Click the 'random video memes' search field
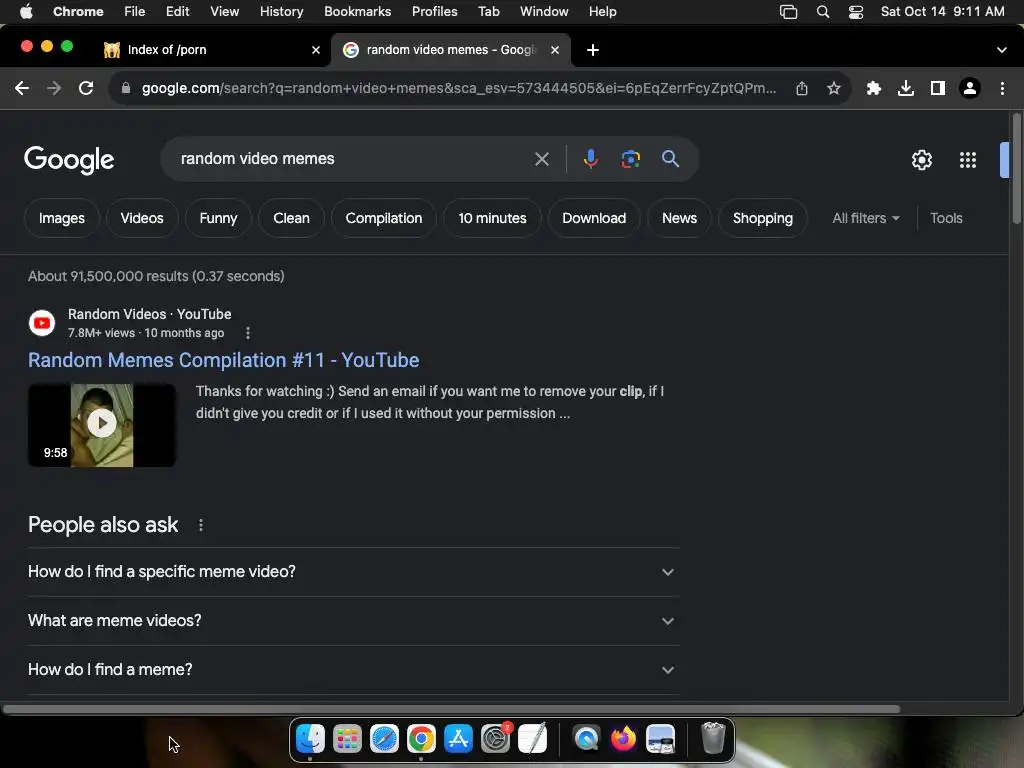 click(x=353, y=159)
